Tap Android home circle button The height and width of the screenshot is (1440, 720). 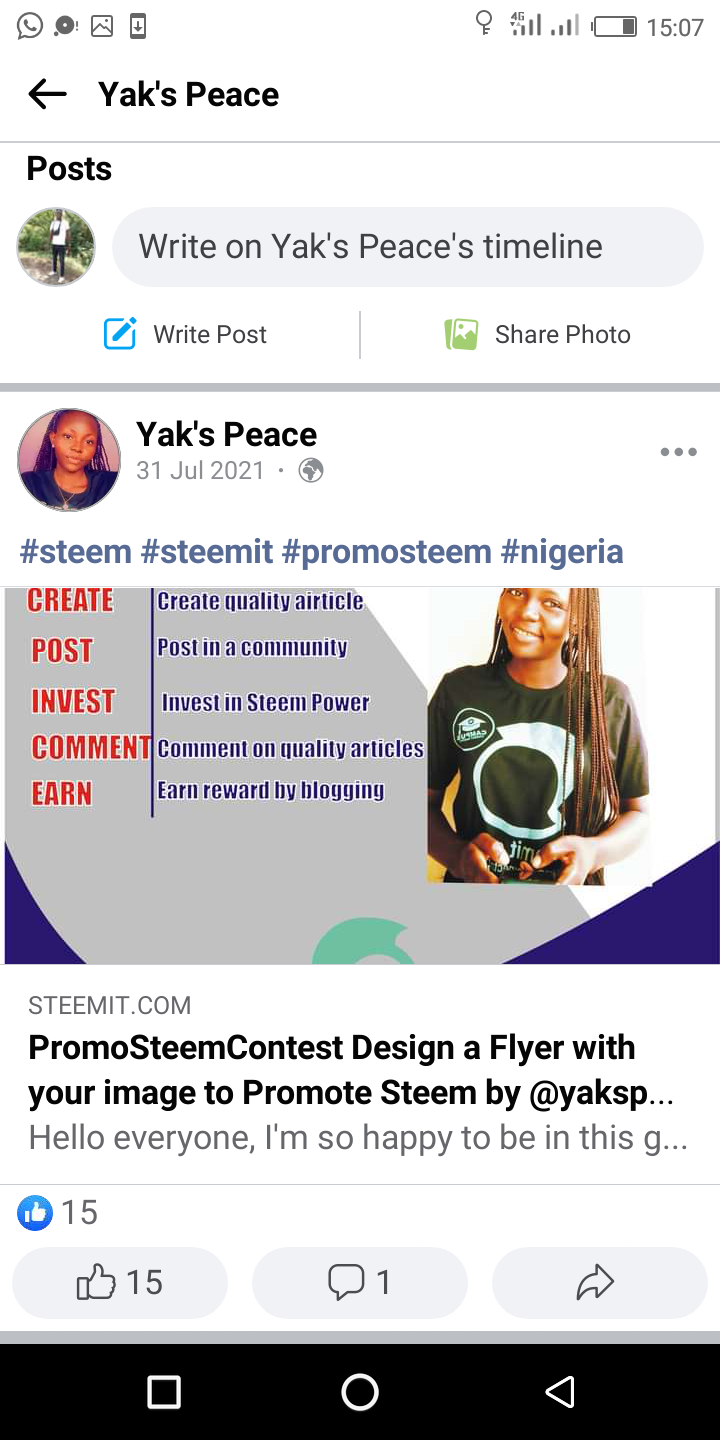point(360,1392)
